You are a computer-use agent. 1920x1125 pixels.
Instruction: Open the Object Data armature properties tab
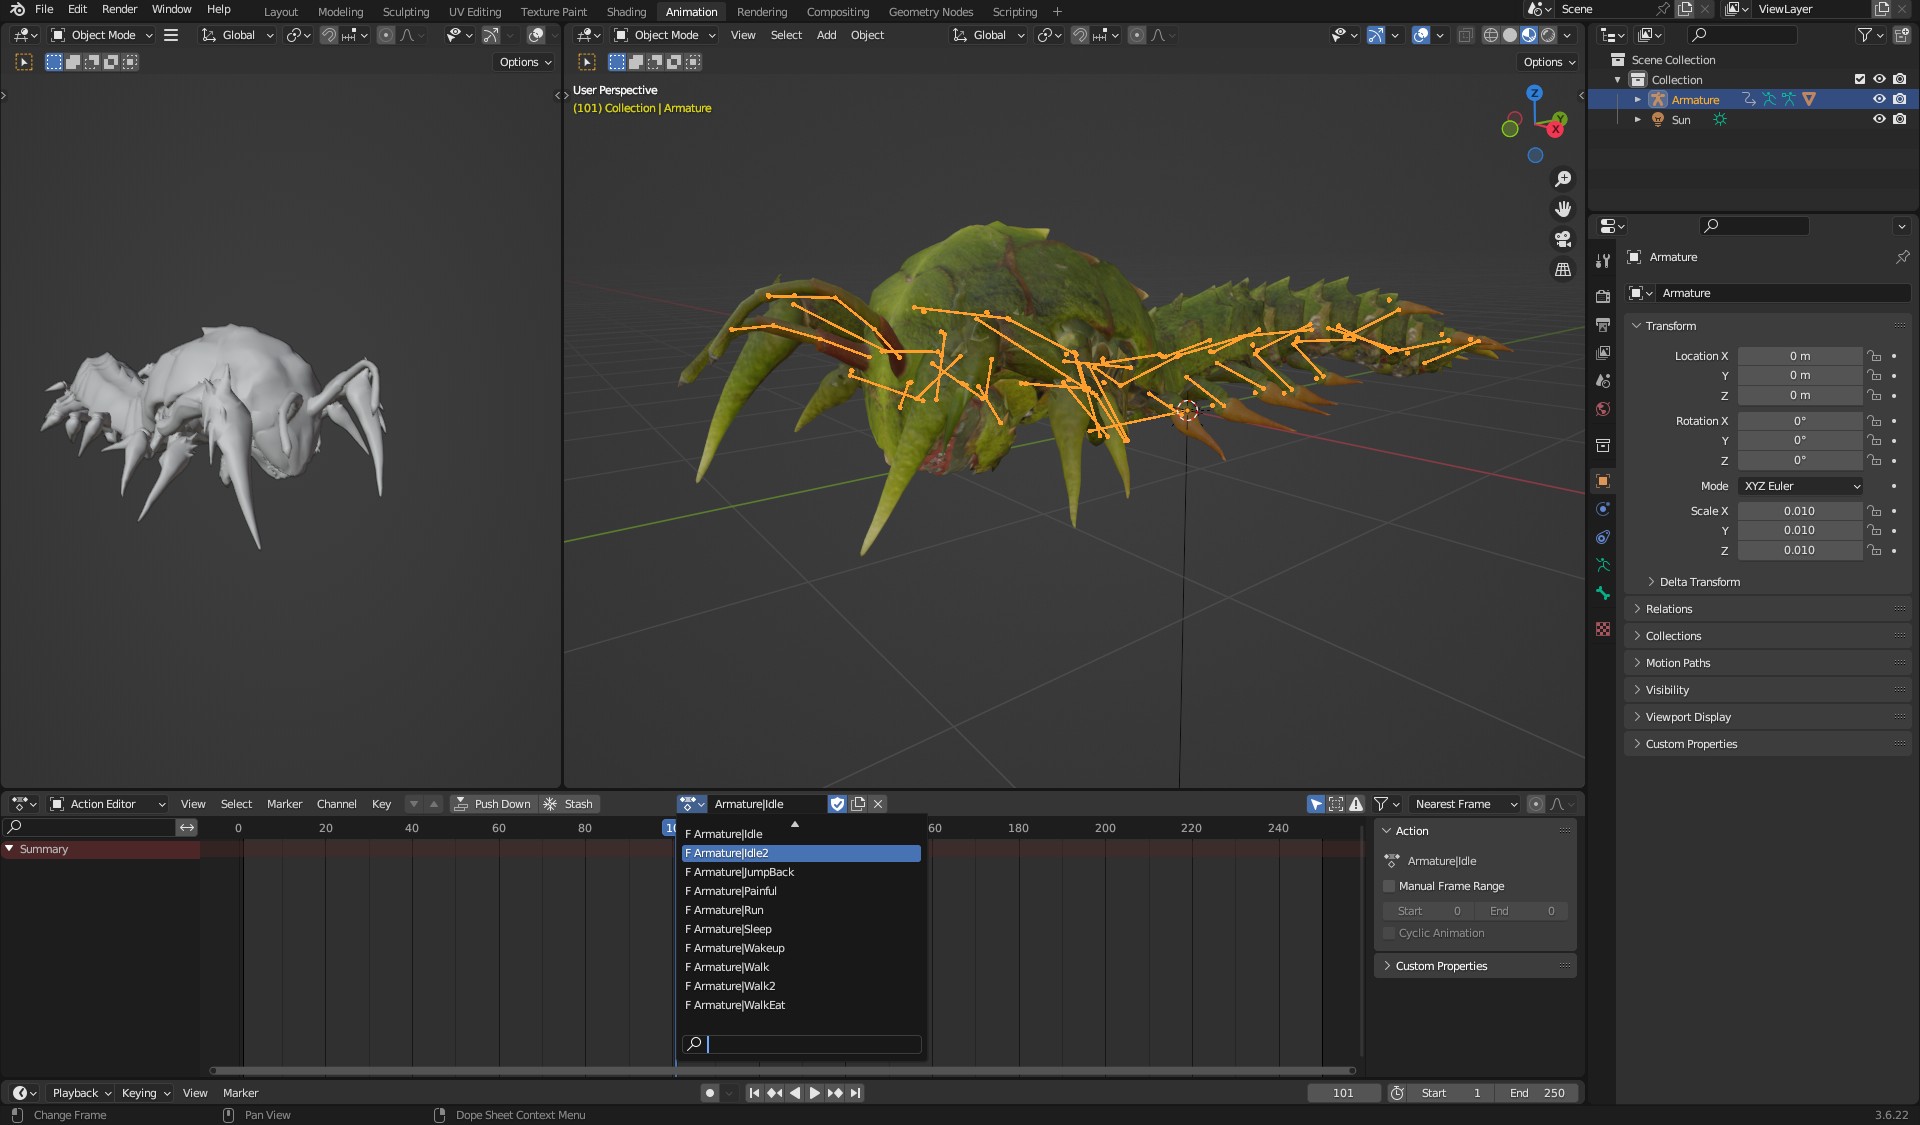(1603, 565)
